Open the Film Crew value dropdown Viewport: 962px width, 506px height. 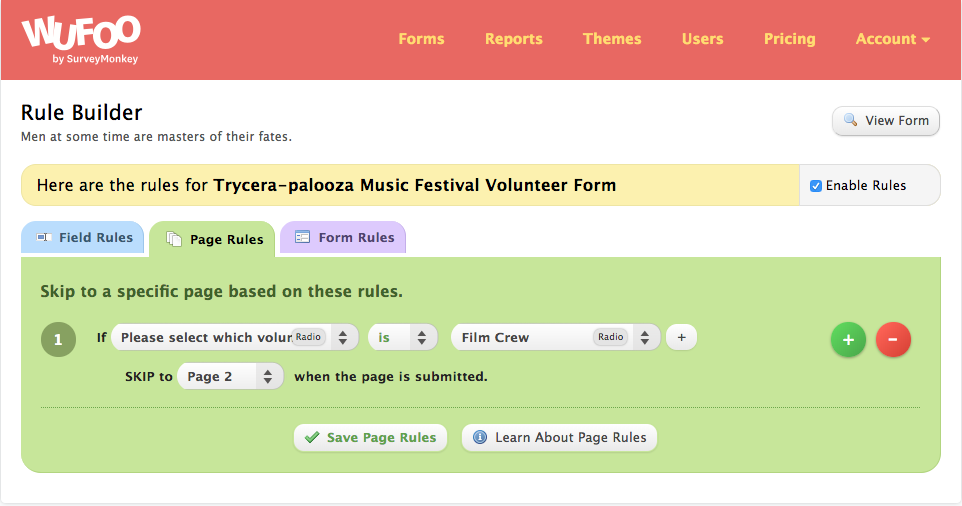(556, 337)
